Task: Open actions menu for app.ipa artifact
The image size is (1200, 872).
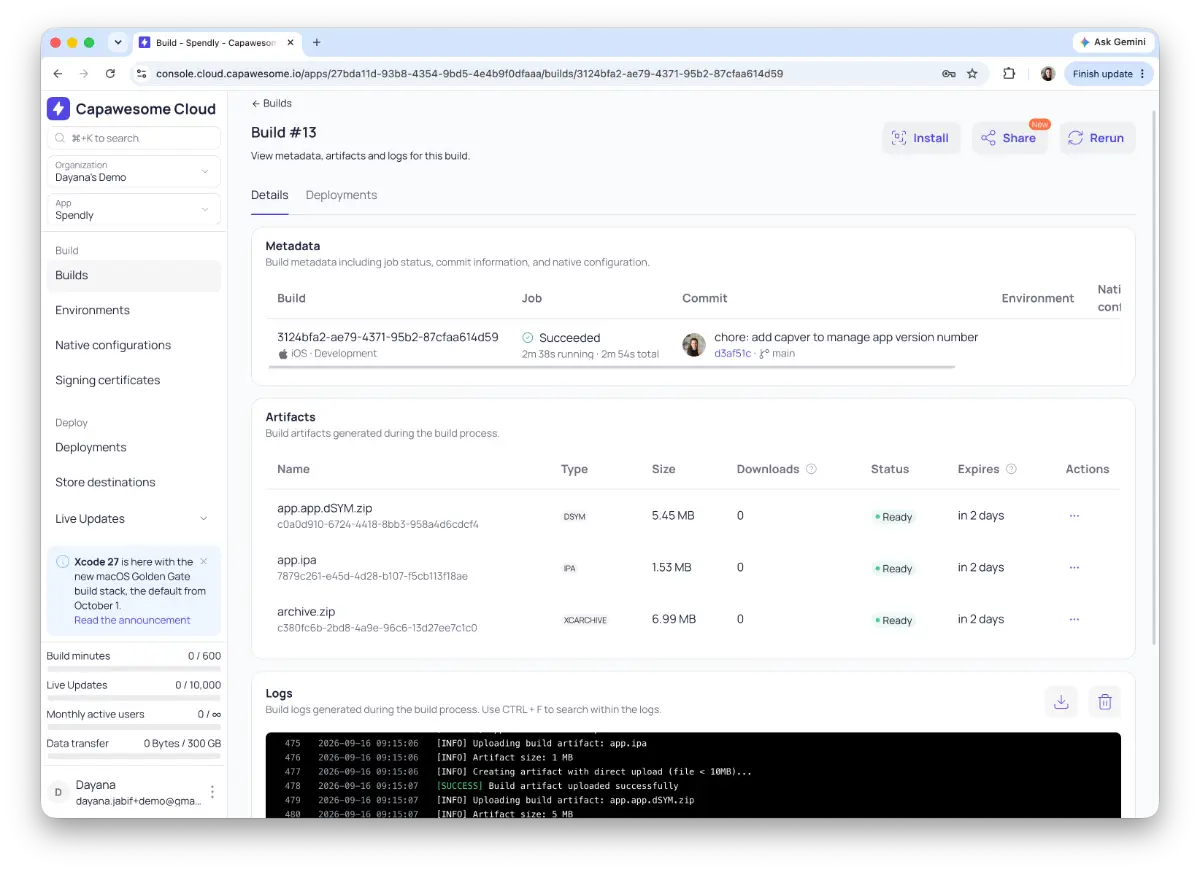Action: (x=1074, y=567)
